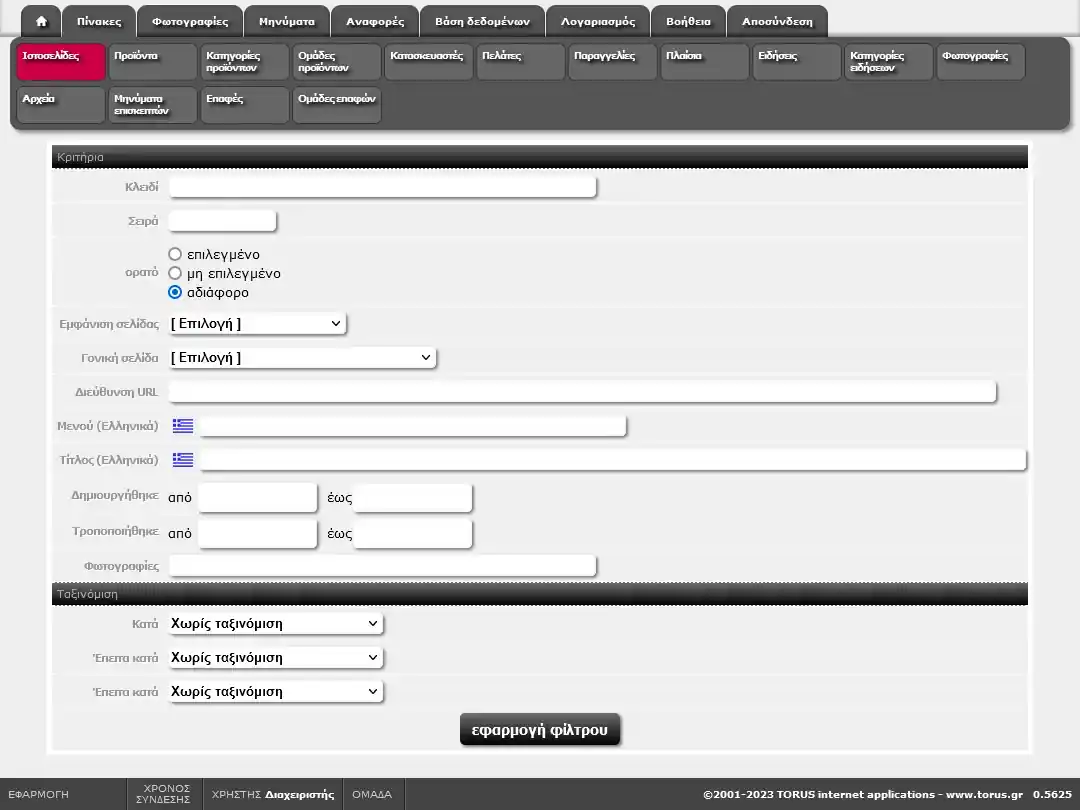Click Greek flag icon beside Τίτλος field
Image resolution: width=1080 pixels, height=810 pixels.
pos(183,460)
